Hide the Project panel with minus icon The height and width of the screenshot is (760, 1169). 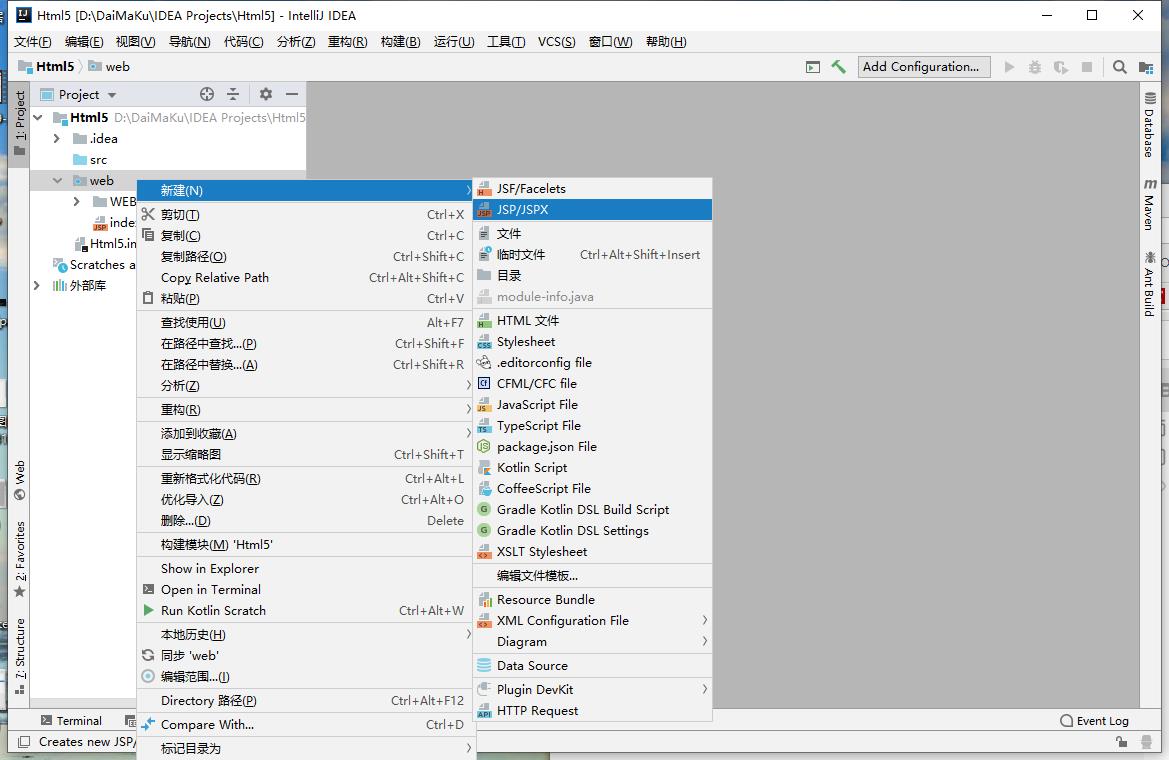point(292,94)
